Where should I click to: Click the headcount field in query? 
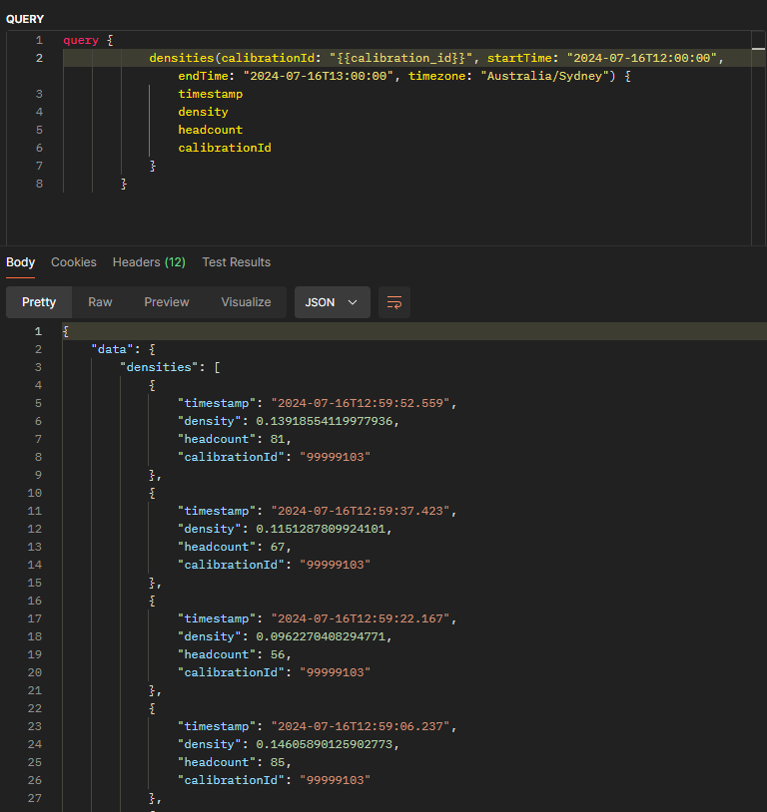click(x=210, y=130)
